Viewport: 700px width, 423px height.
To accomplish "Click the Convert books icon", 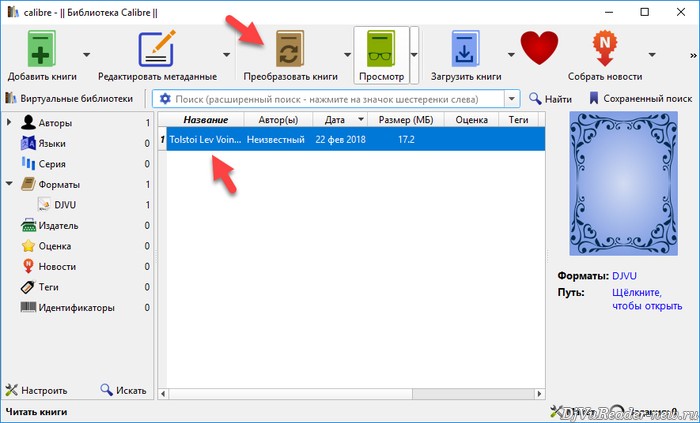I will point(290,48).
